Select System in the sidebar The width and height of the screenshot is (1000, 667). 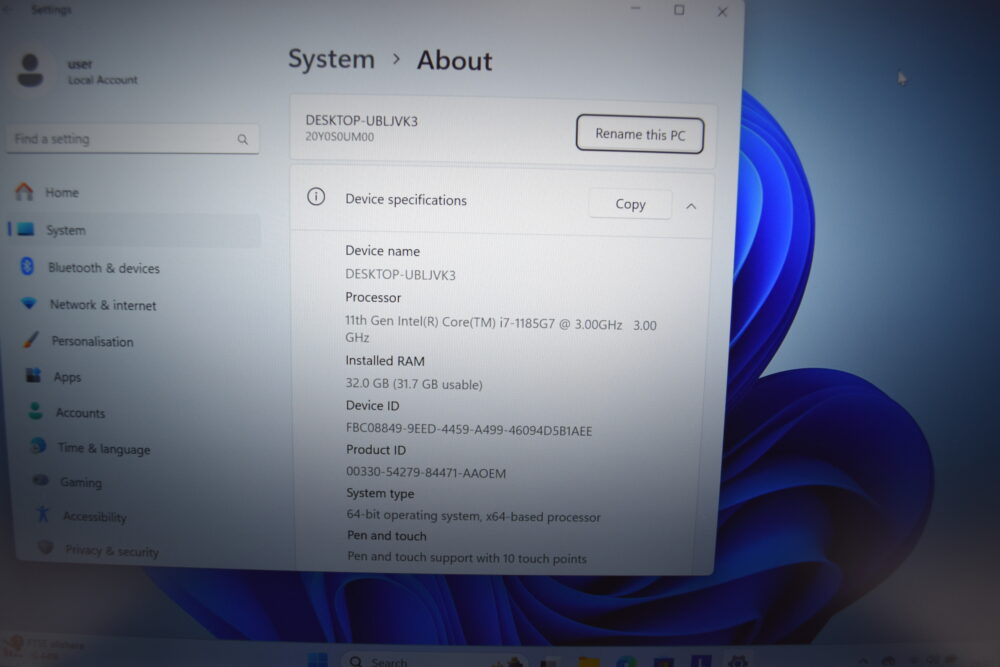[134, 230]
